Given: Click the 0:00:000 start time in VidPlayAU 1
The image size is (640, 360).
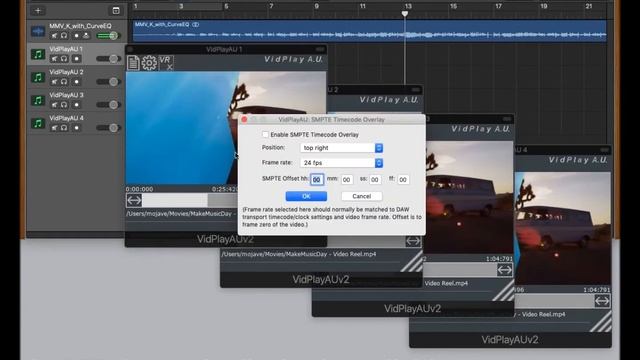Looking at the screenshot, I should tap(140, 189).
